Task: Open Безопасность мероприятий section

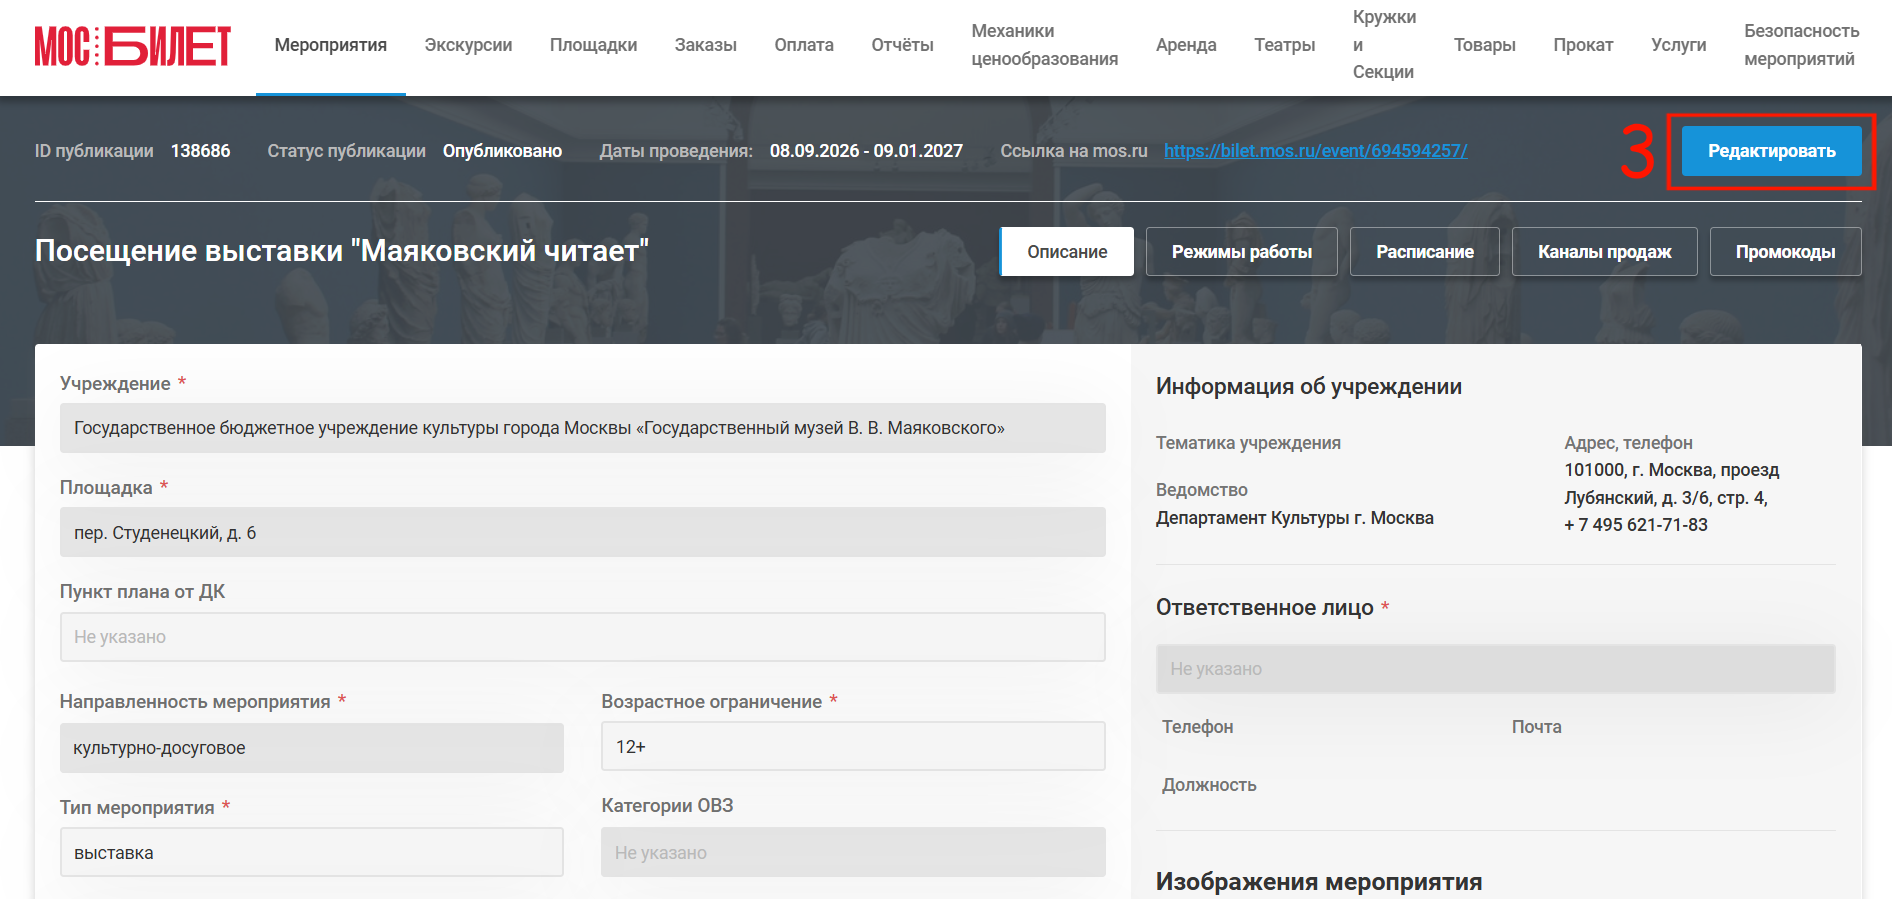Action: pos(1802,45)
